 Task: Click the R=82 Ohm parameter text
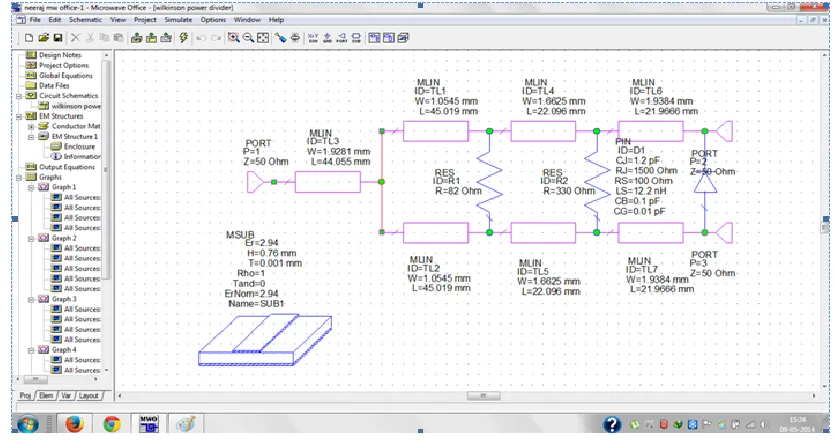(x=458, y=191)
